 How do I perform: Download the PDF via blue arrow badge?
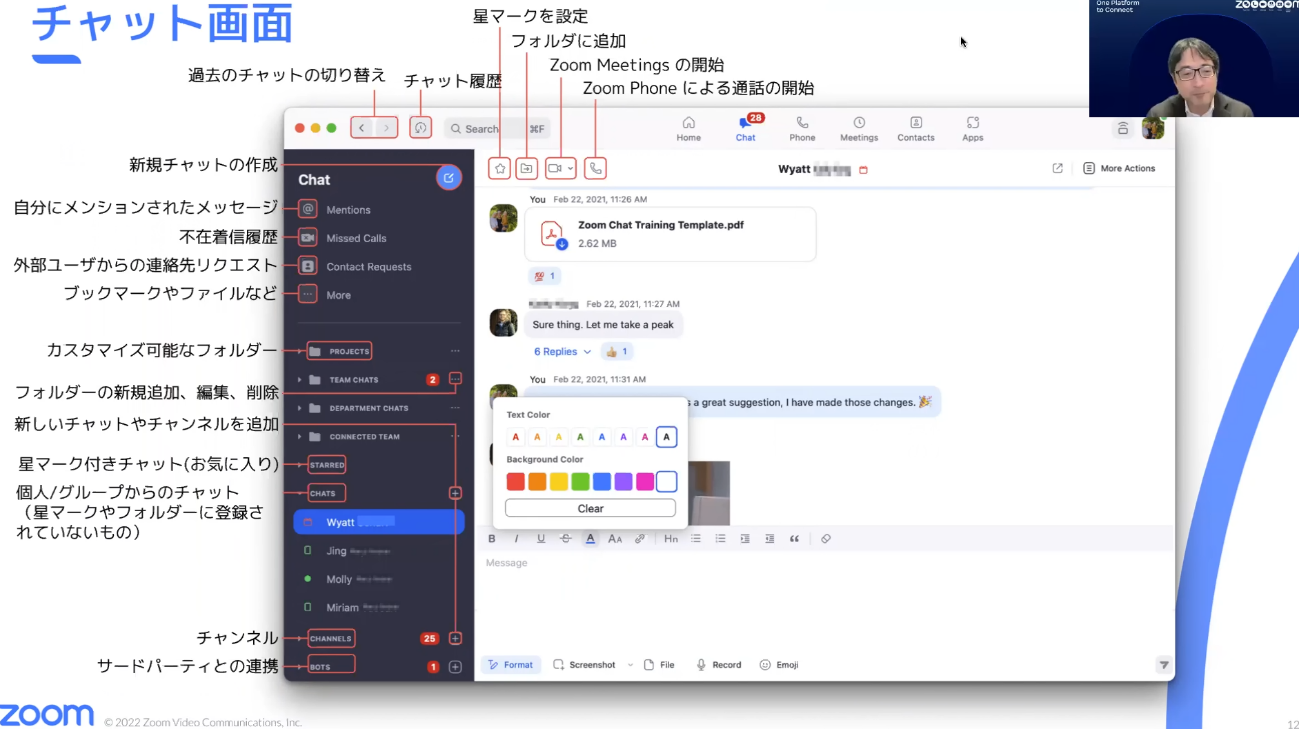pos(562,244)
